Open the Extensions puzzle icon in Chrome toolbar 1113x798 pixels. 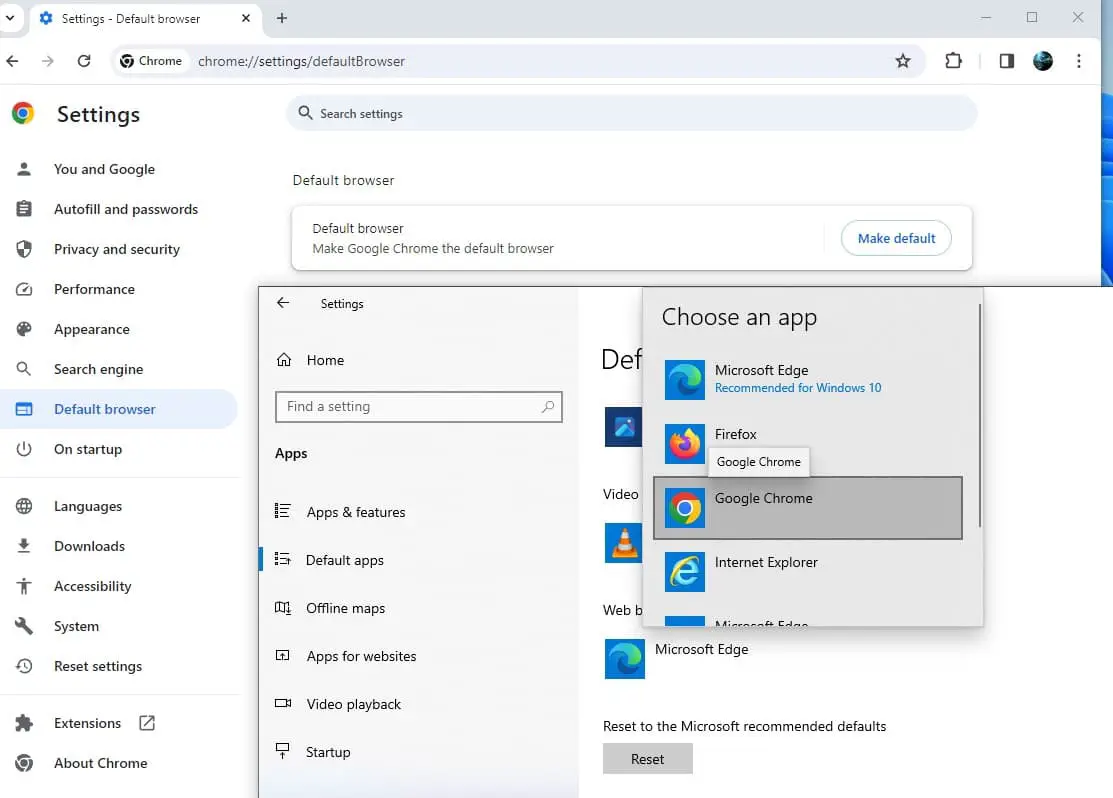click(953, 61)
